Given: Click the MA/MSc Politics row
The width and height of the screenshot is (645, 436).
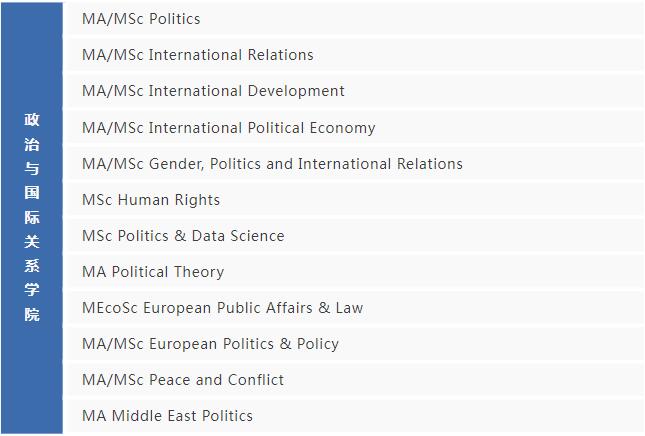Looking at the screenshot, I should pos(141,19).
